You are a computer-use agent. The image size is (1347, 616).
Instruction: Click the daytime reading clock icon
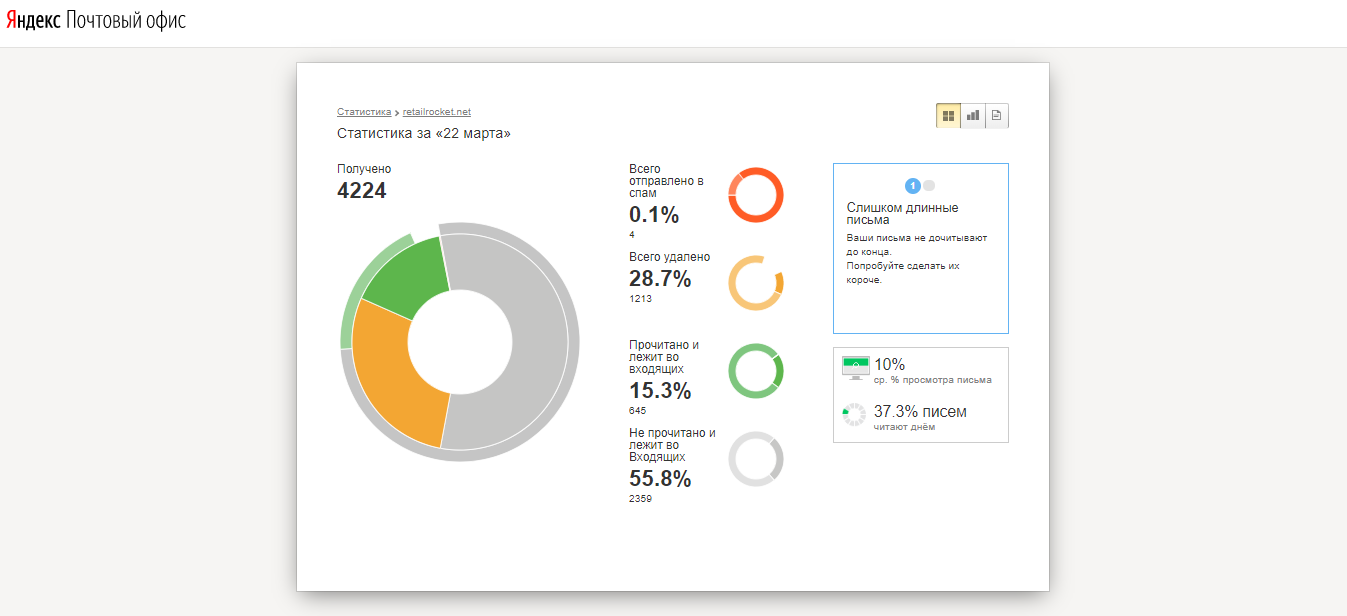pyautogui.click(x=854, y=415)
